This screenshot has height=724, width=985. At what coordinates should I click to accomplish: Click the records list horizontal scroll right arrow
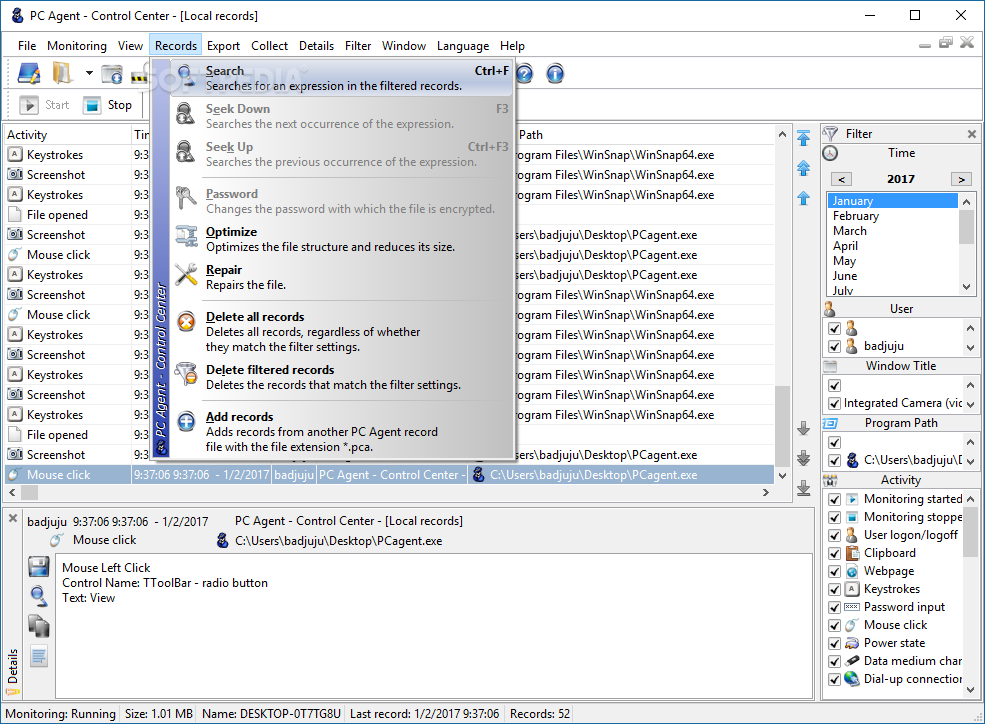766,493
